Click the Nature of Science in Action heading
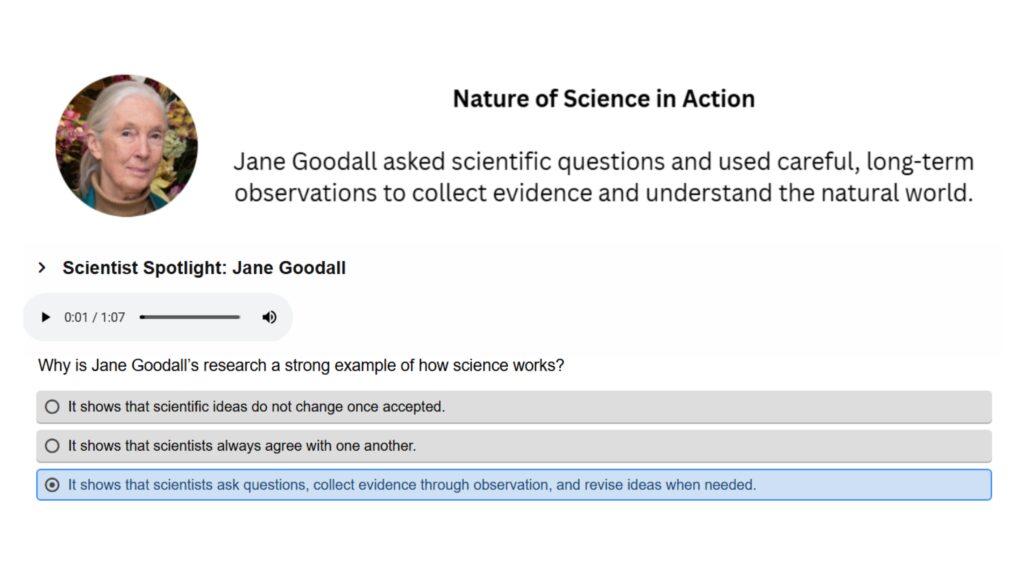Image resolution: width=1024 pixels, height=576 pixels. (x=603, y=98)
